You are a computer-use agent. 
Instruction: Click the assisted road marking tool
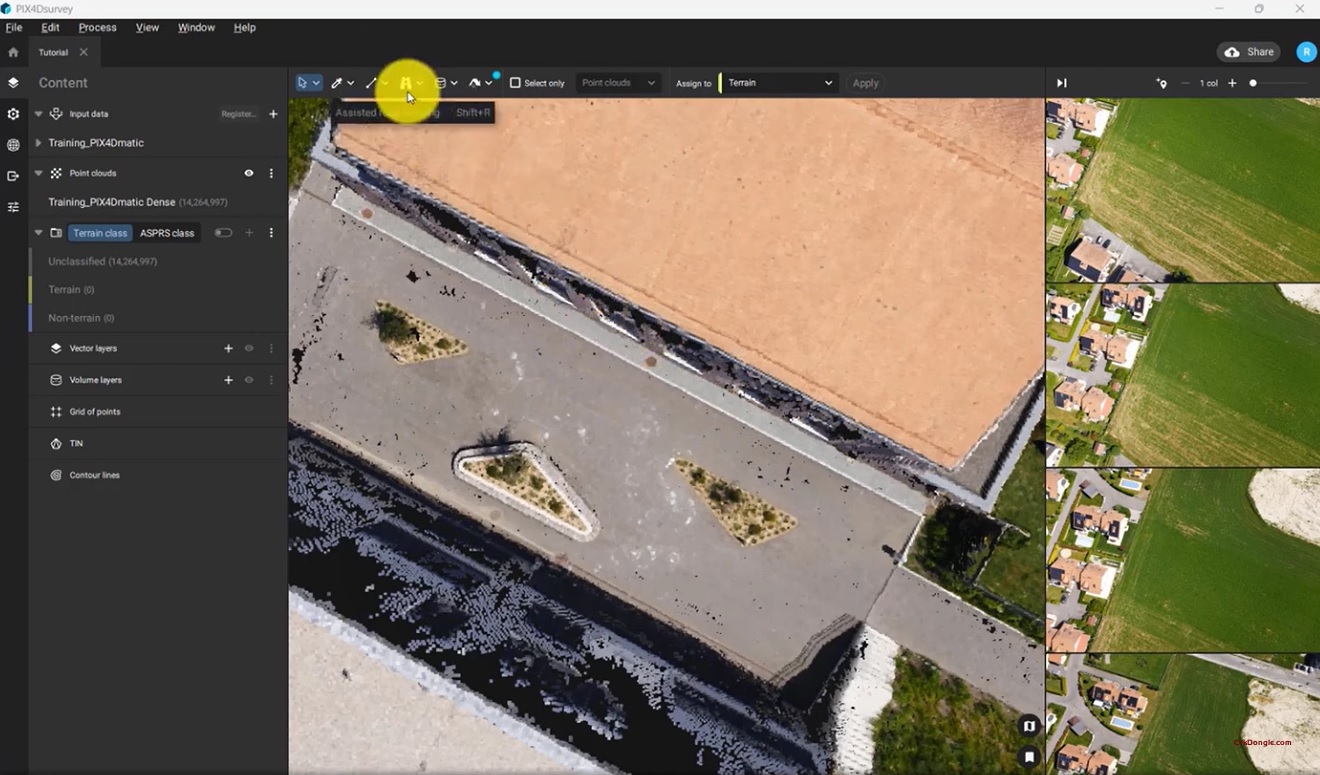(x=405, y=83)
